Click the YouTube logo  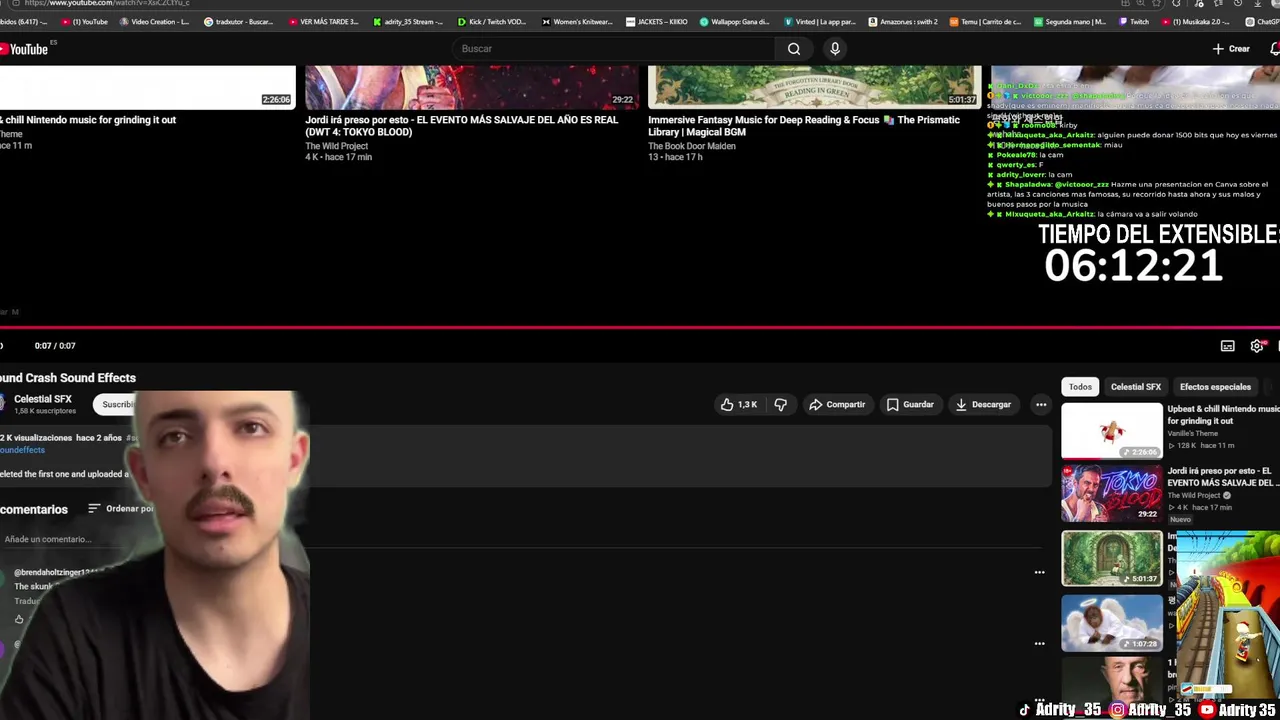24,49
